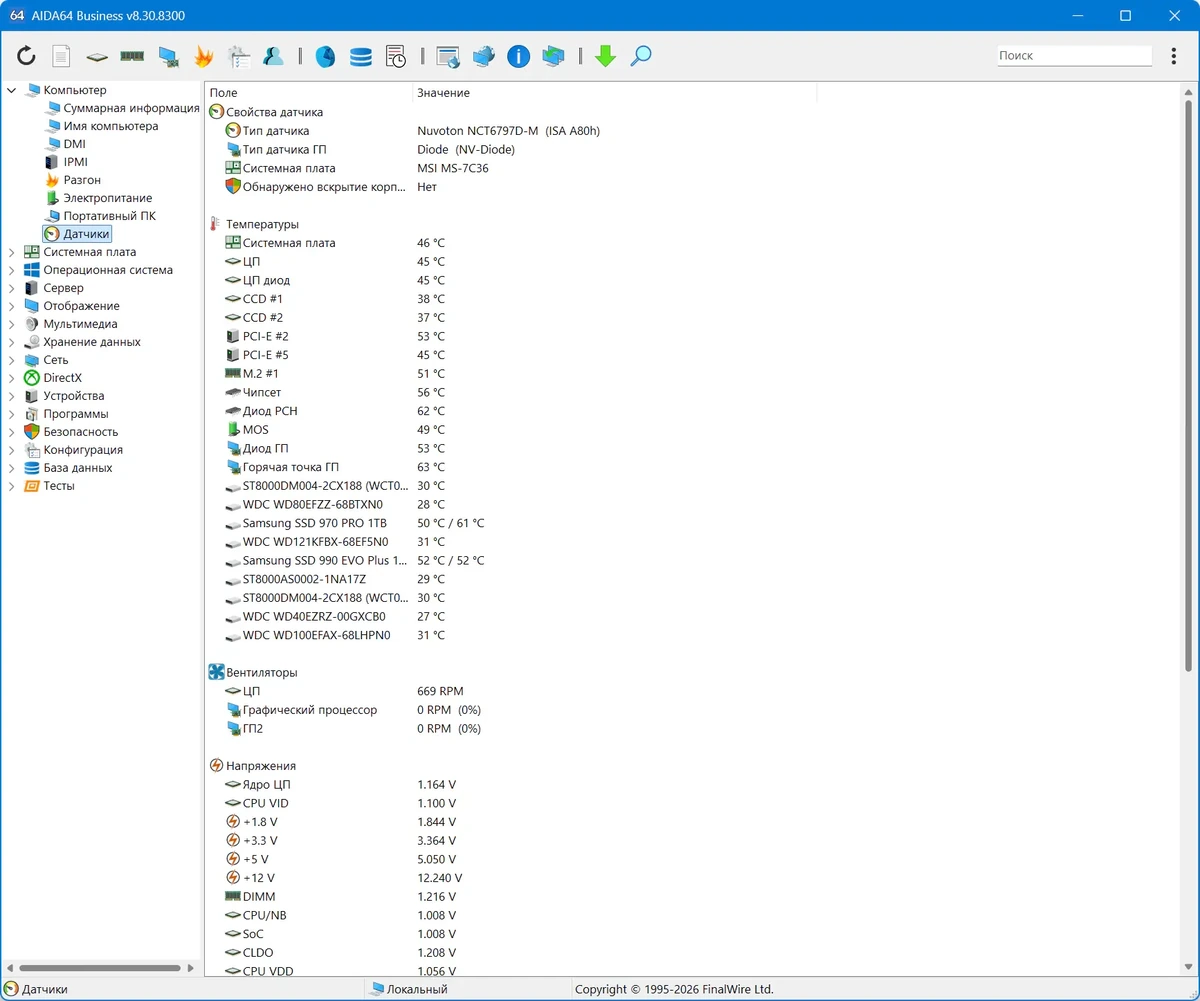Click the network monitor card toolbar icon
Screen dimensions: 1200x1001
tap(168, 57)
